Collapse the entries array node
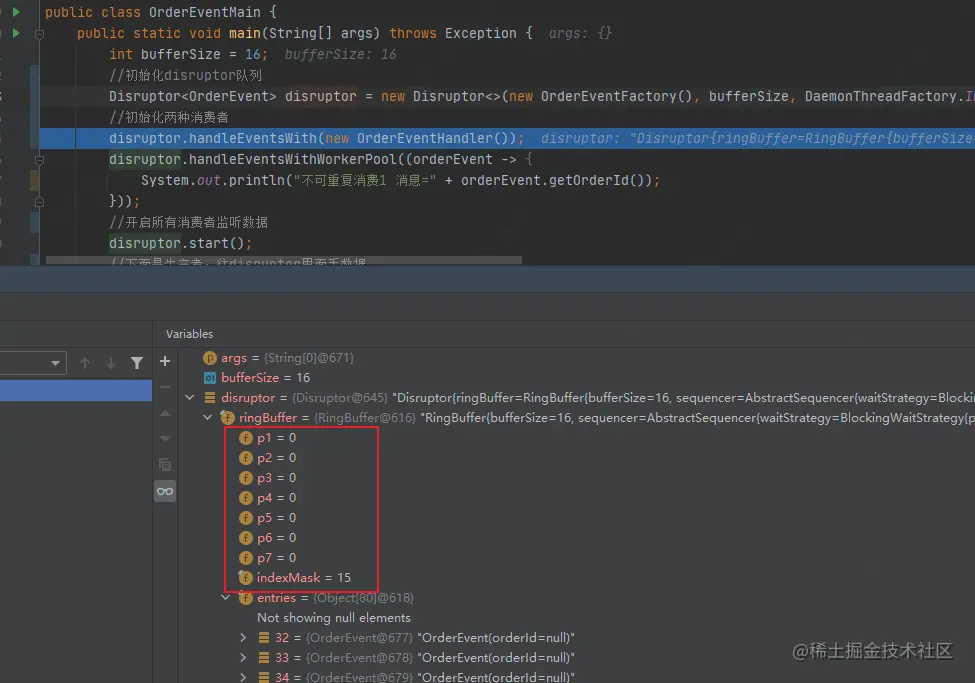The height and width of the screenshot is (683, 975). [226, 597]
